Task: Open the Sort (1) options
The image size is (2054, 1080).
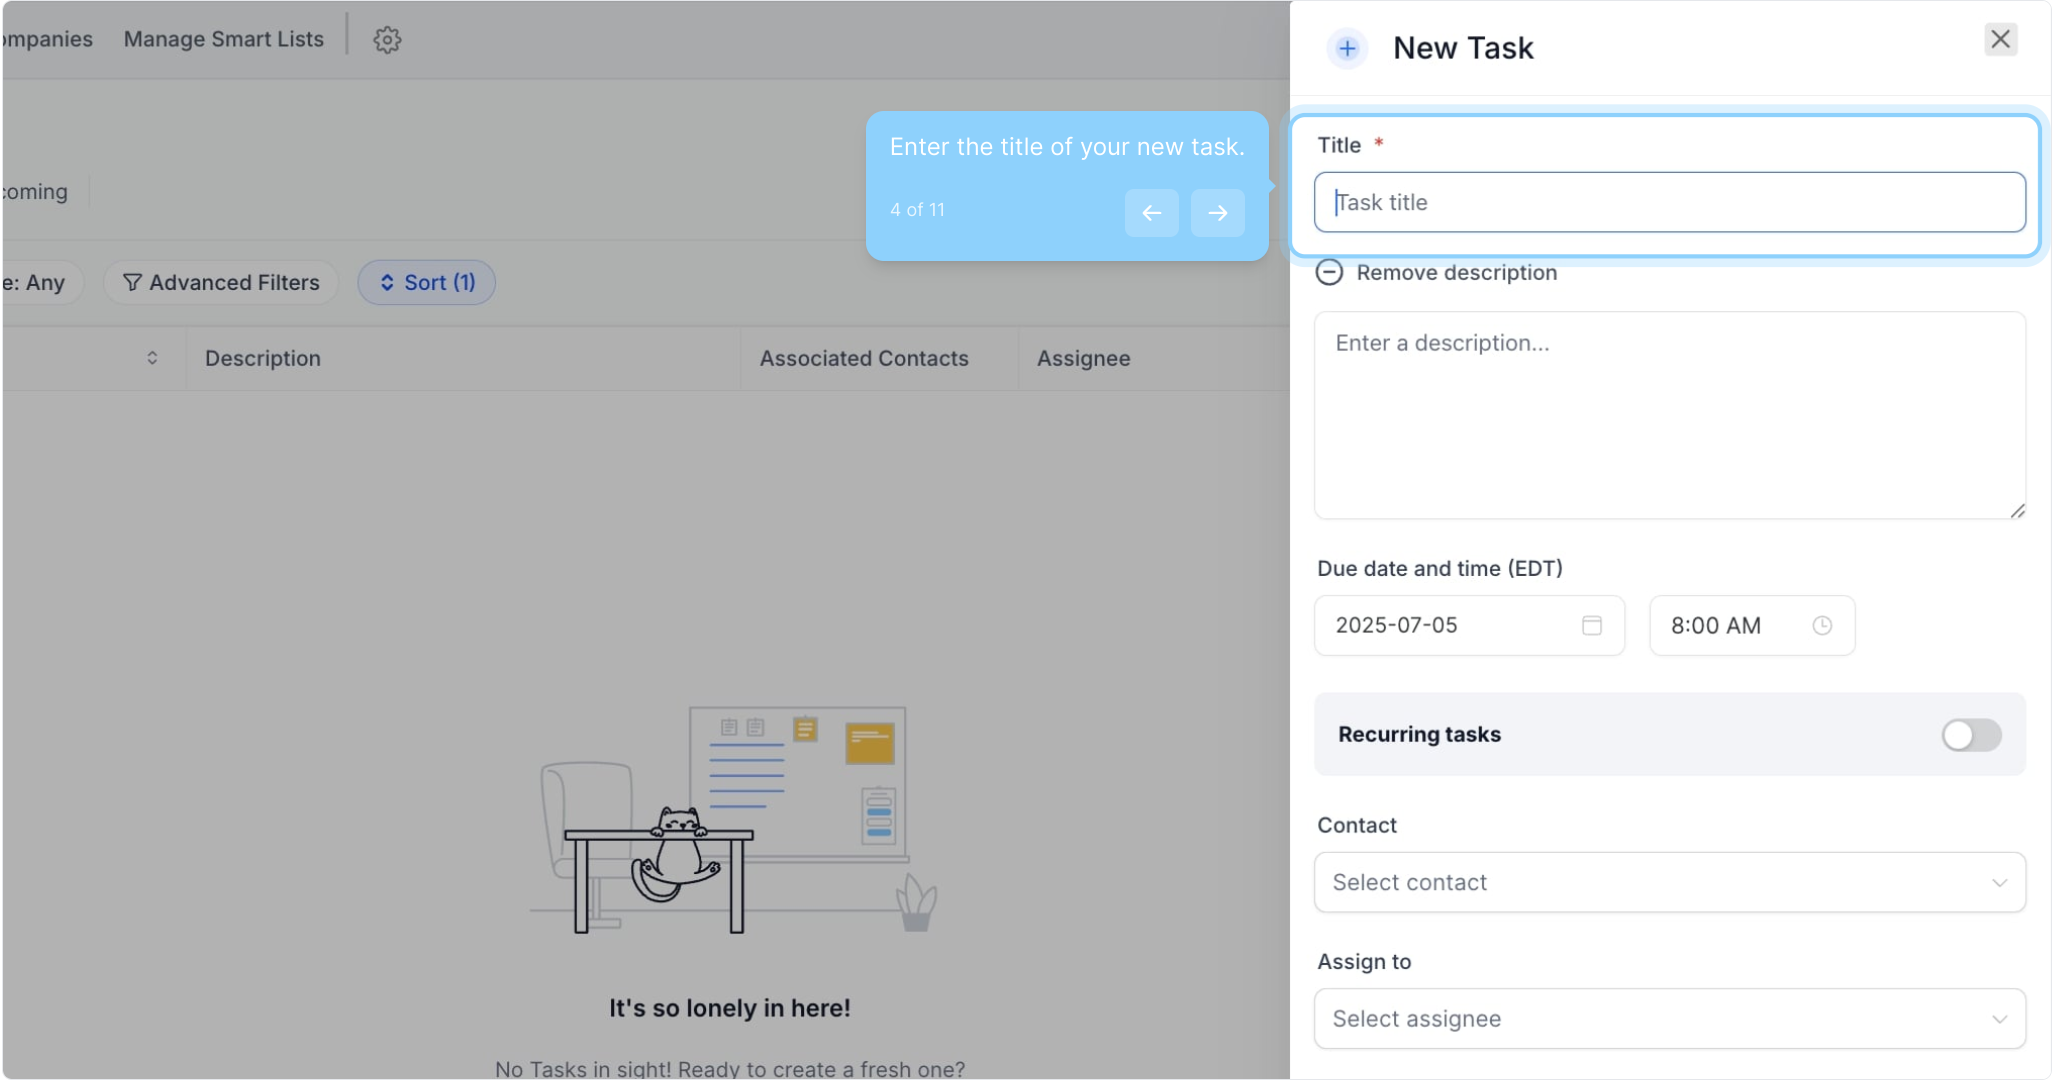Action: (427, 283)
